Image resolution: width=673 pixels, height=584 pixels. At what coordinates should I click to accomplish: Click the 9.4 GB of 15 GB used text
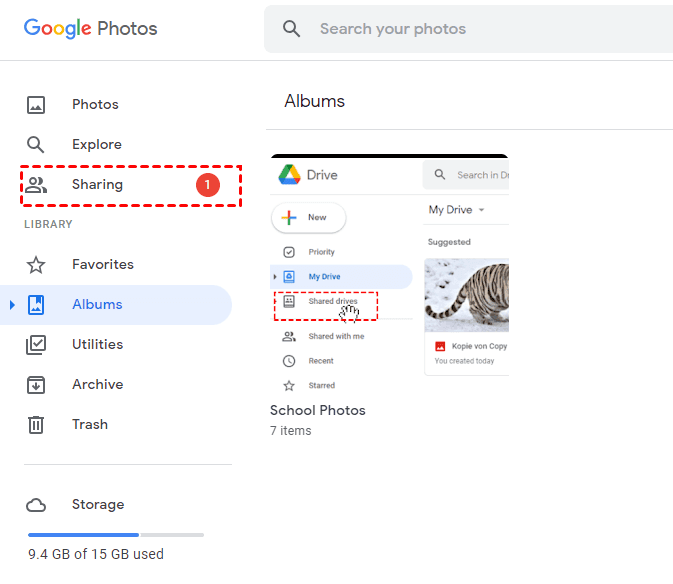coord(96,554)
